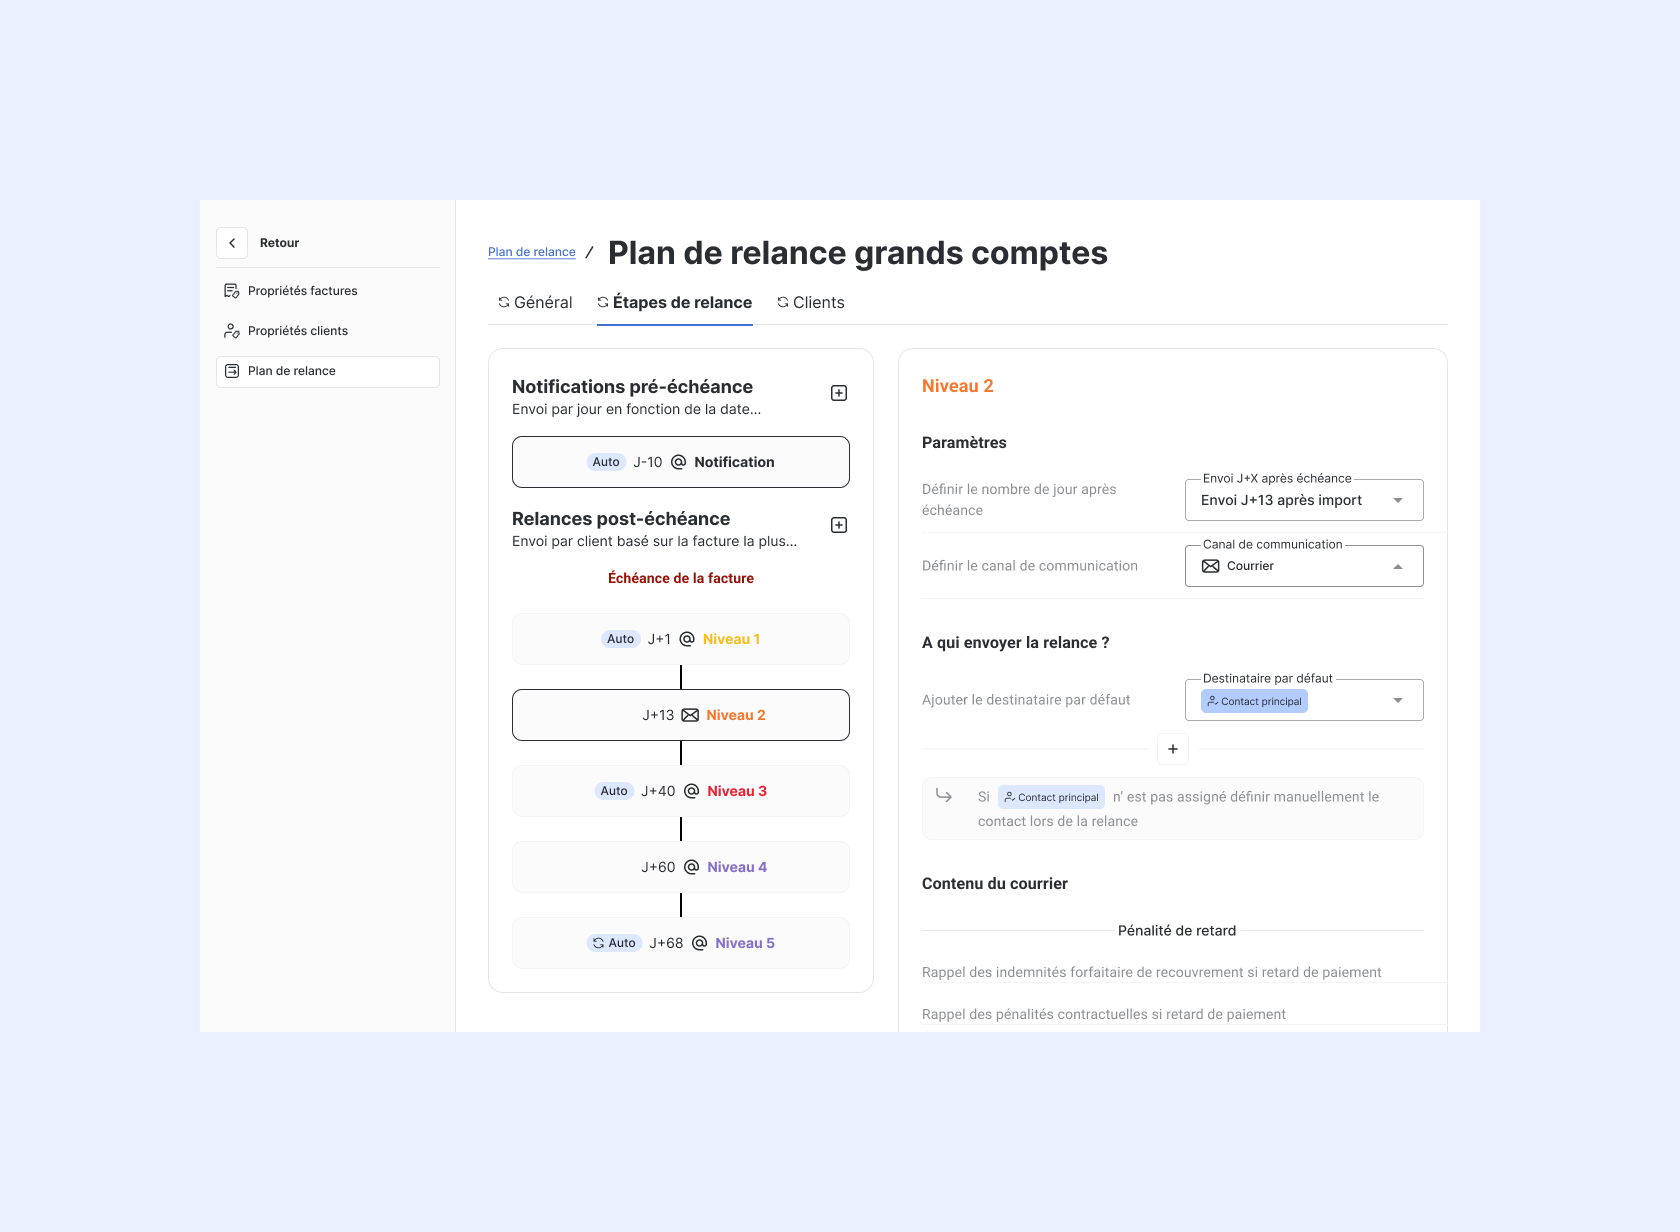Click the Auto badge on J-10 Notification
Screen dimensions: 1680x1232
point(606,462)
